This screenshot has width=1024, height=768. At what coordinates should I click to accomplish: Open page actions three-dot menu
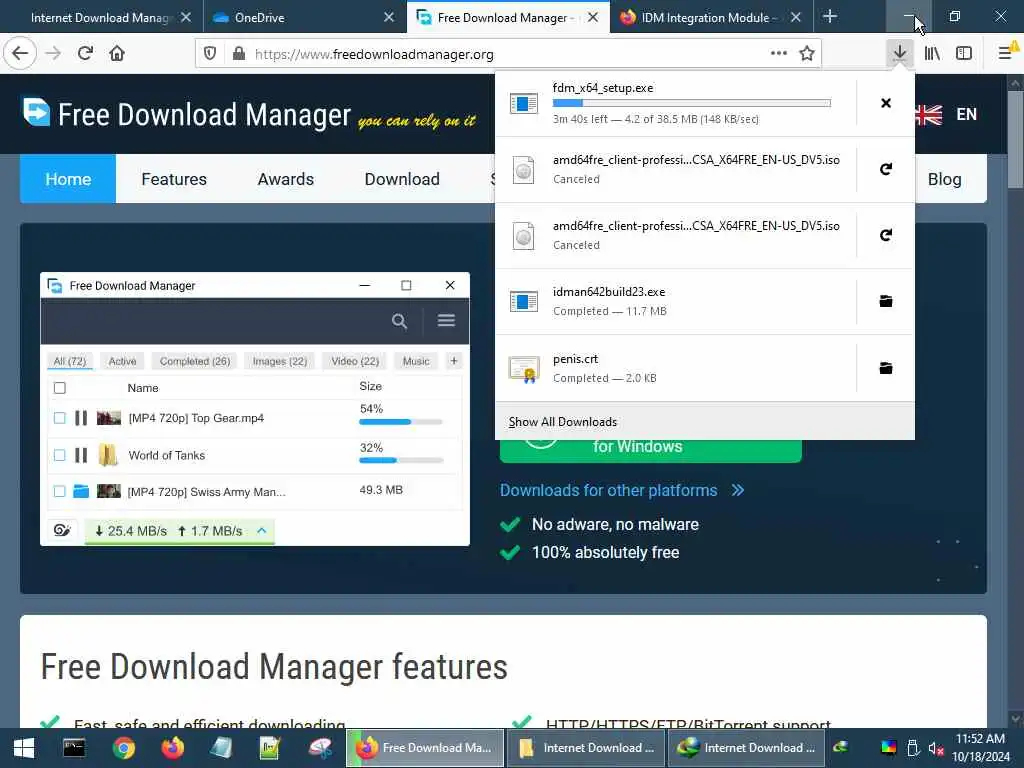click(x=778, y=54)
